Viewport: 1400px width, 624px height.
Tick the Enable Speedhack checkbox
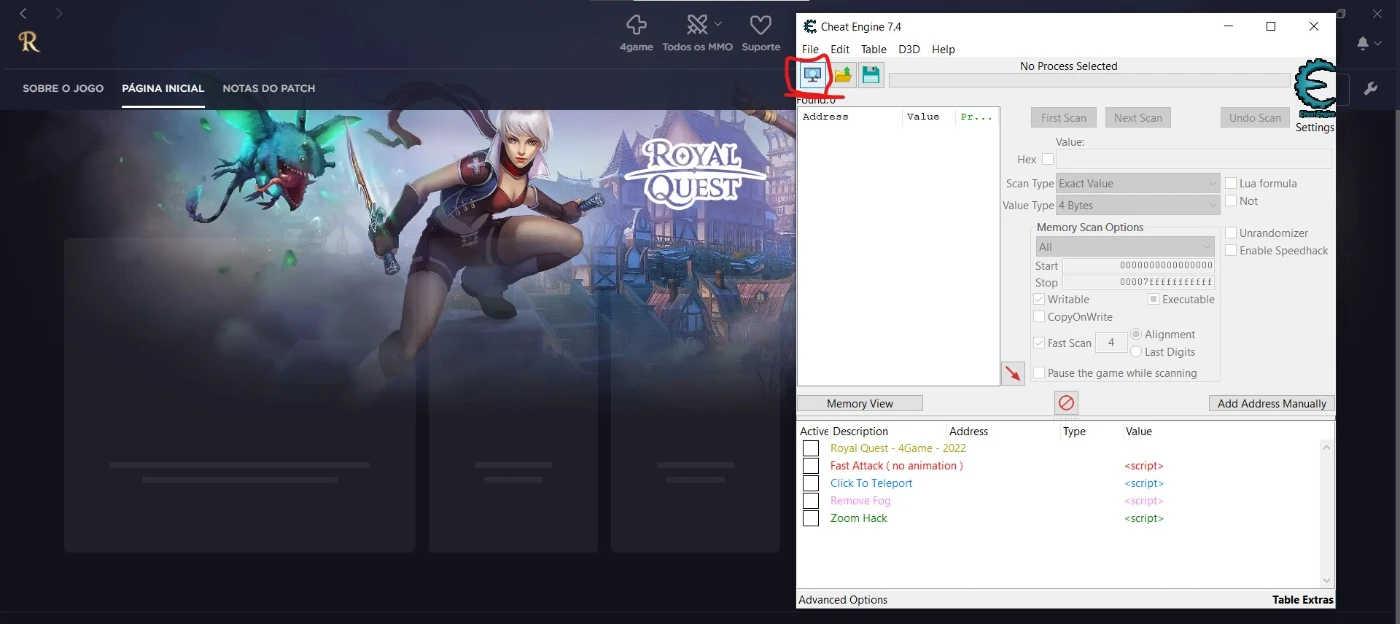(1231, 250)
